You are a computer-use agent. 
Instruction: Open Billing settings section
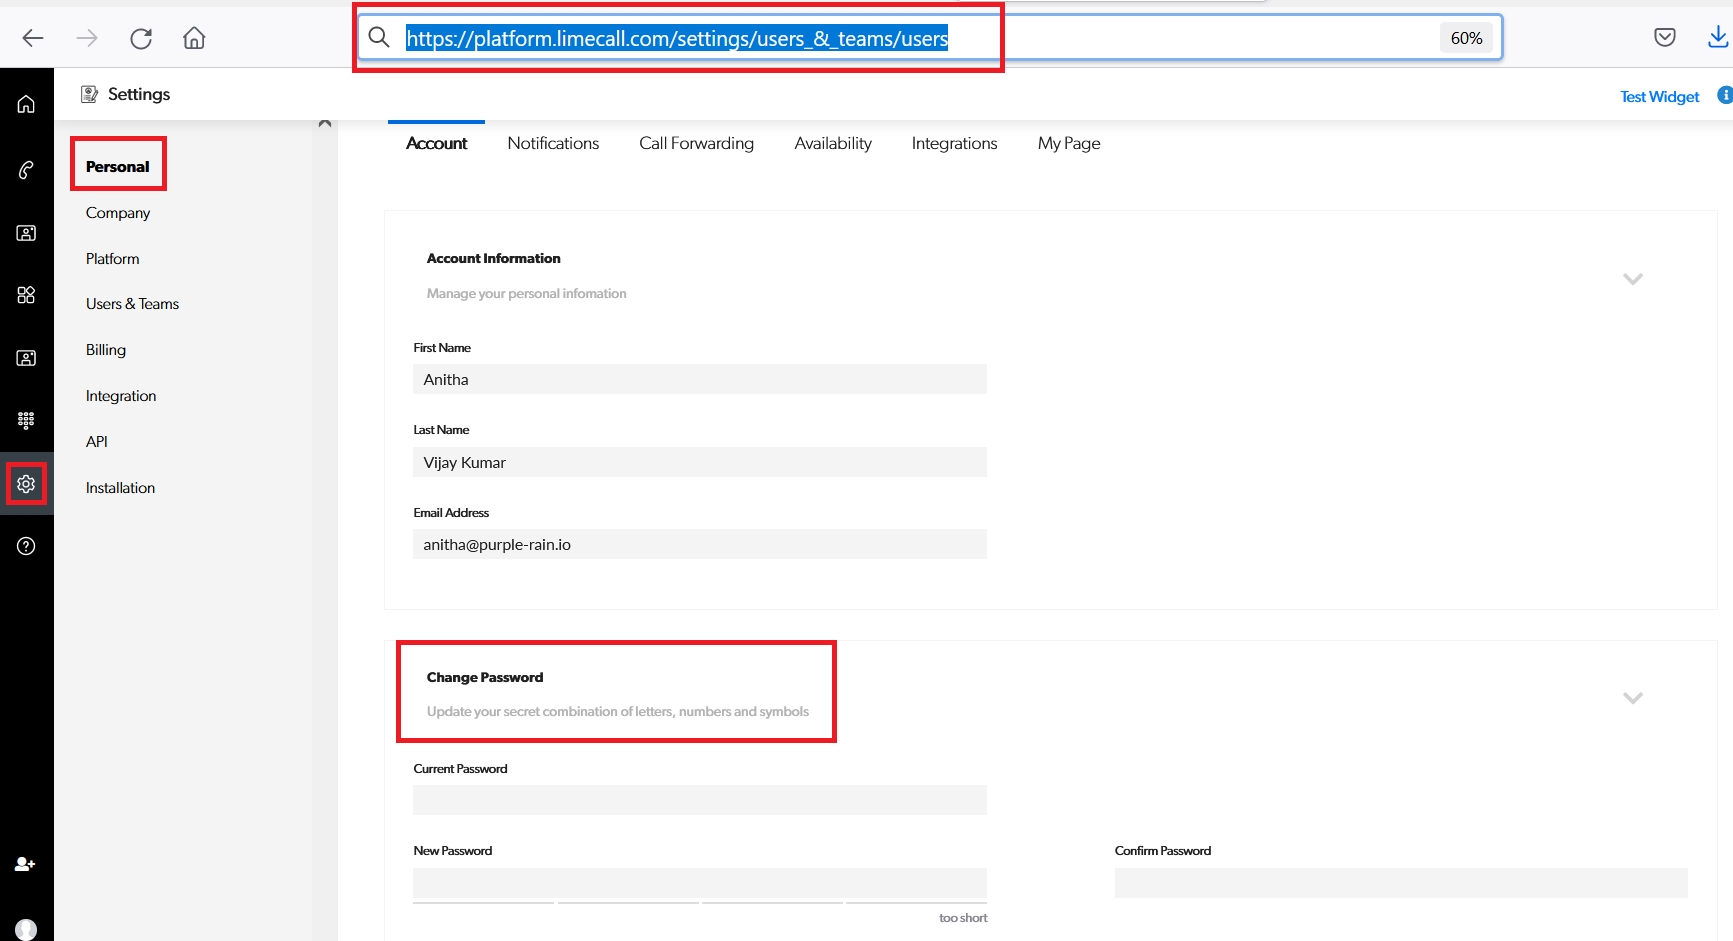coord(106,350)
